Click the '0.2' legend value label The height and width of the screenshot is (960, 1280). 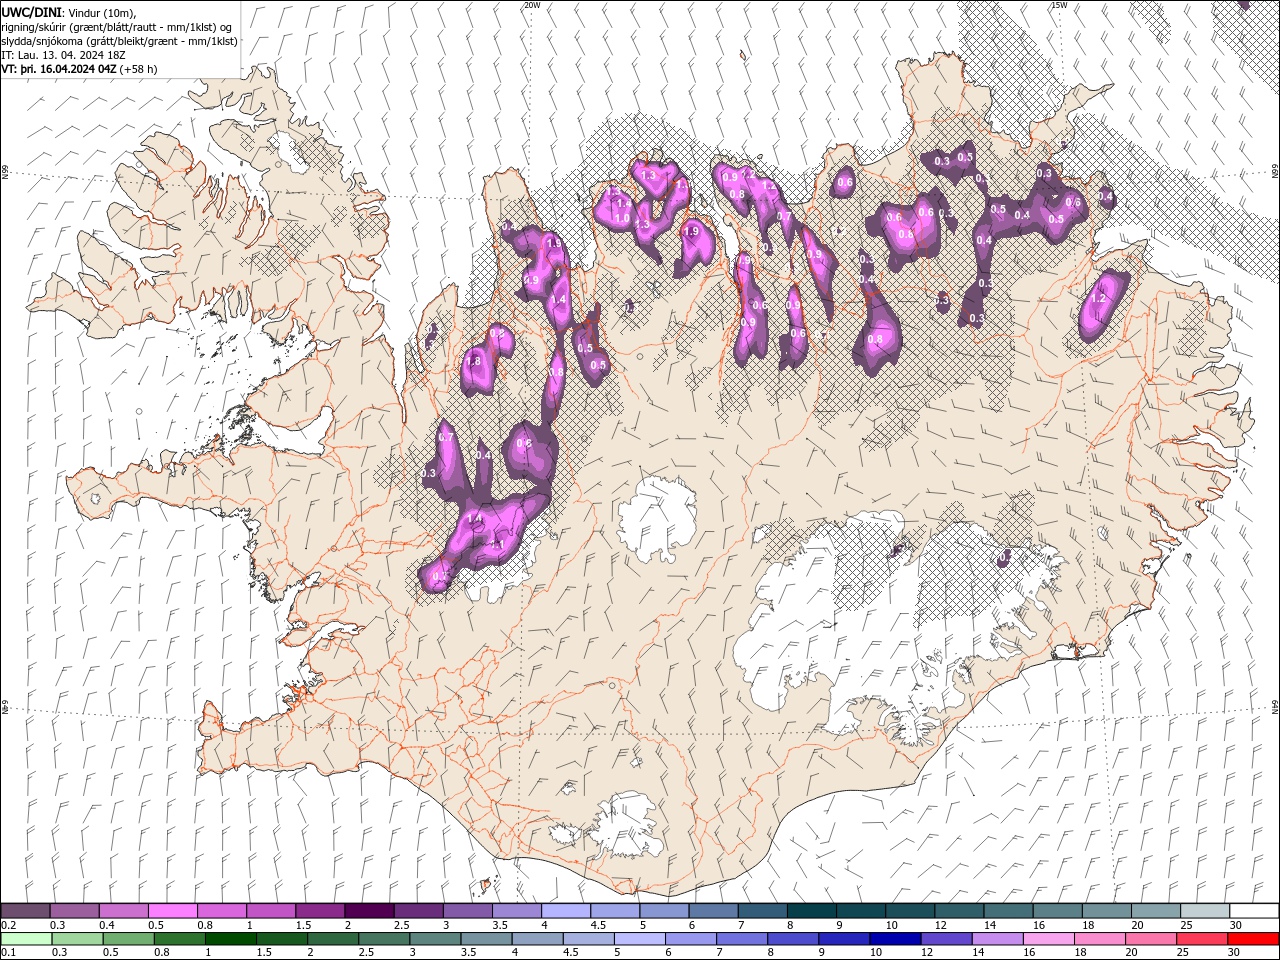(x=7, y=925)
